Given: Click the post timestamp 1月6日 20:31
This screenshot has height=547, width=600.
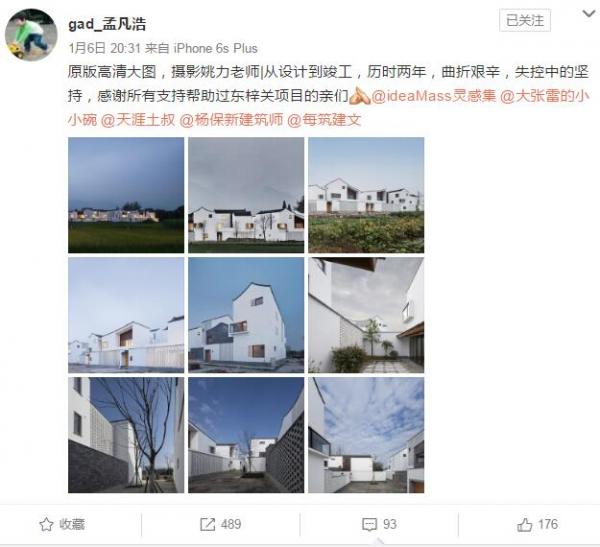Looking at the screenshot, I should click(104, 48).
